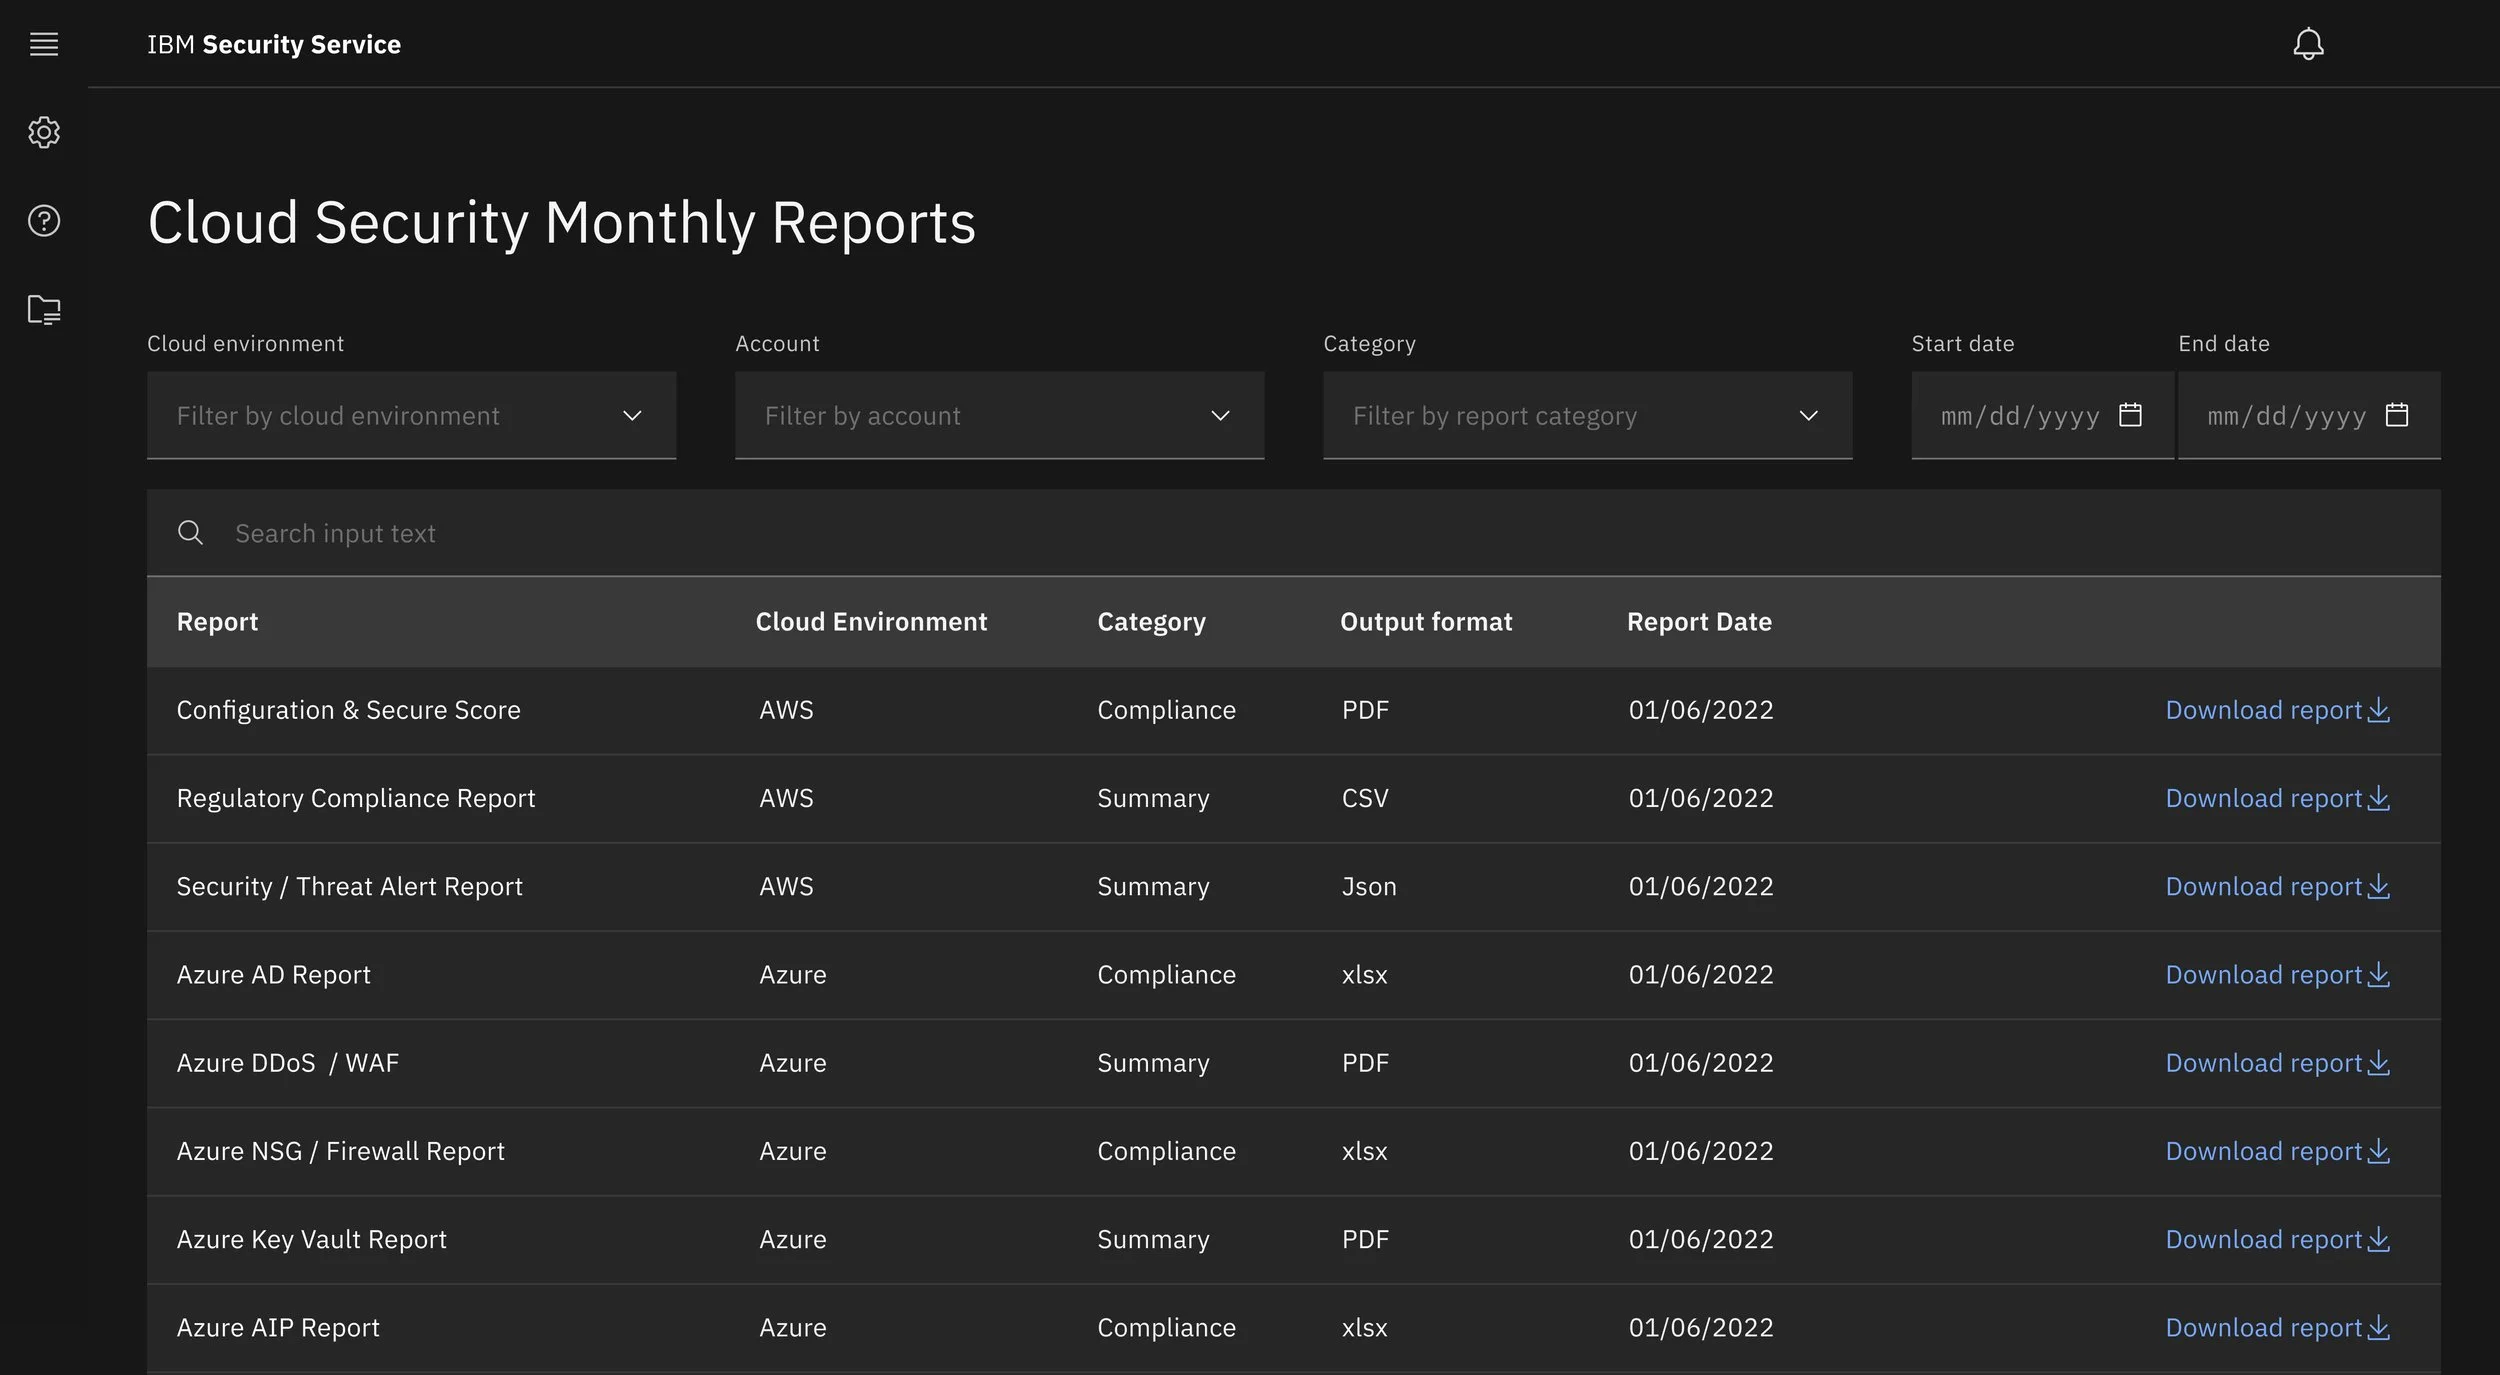Open the help question-mark icon
Screen dimensions: 2500x1375
[44, 220]
